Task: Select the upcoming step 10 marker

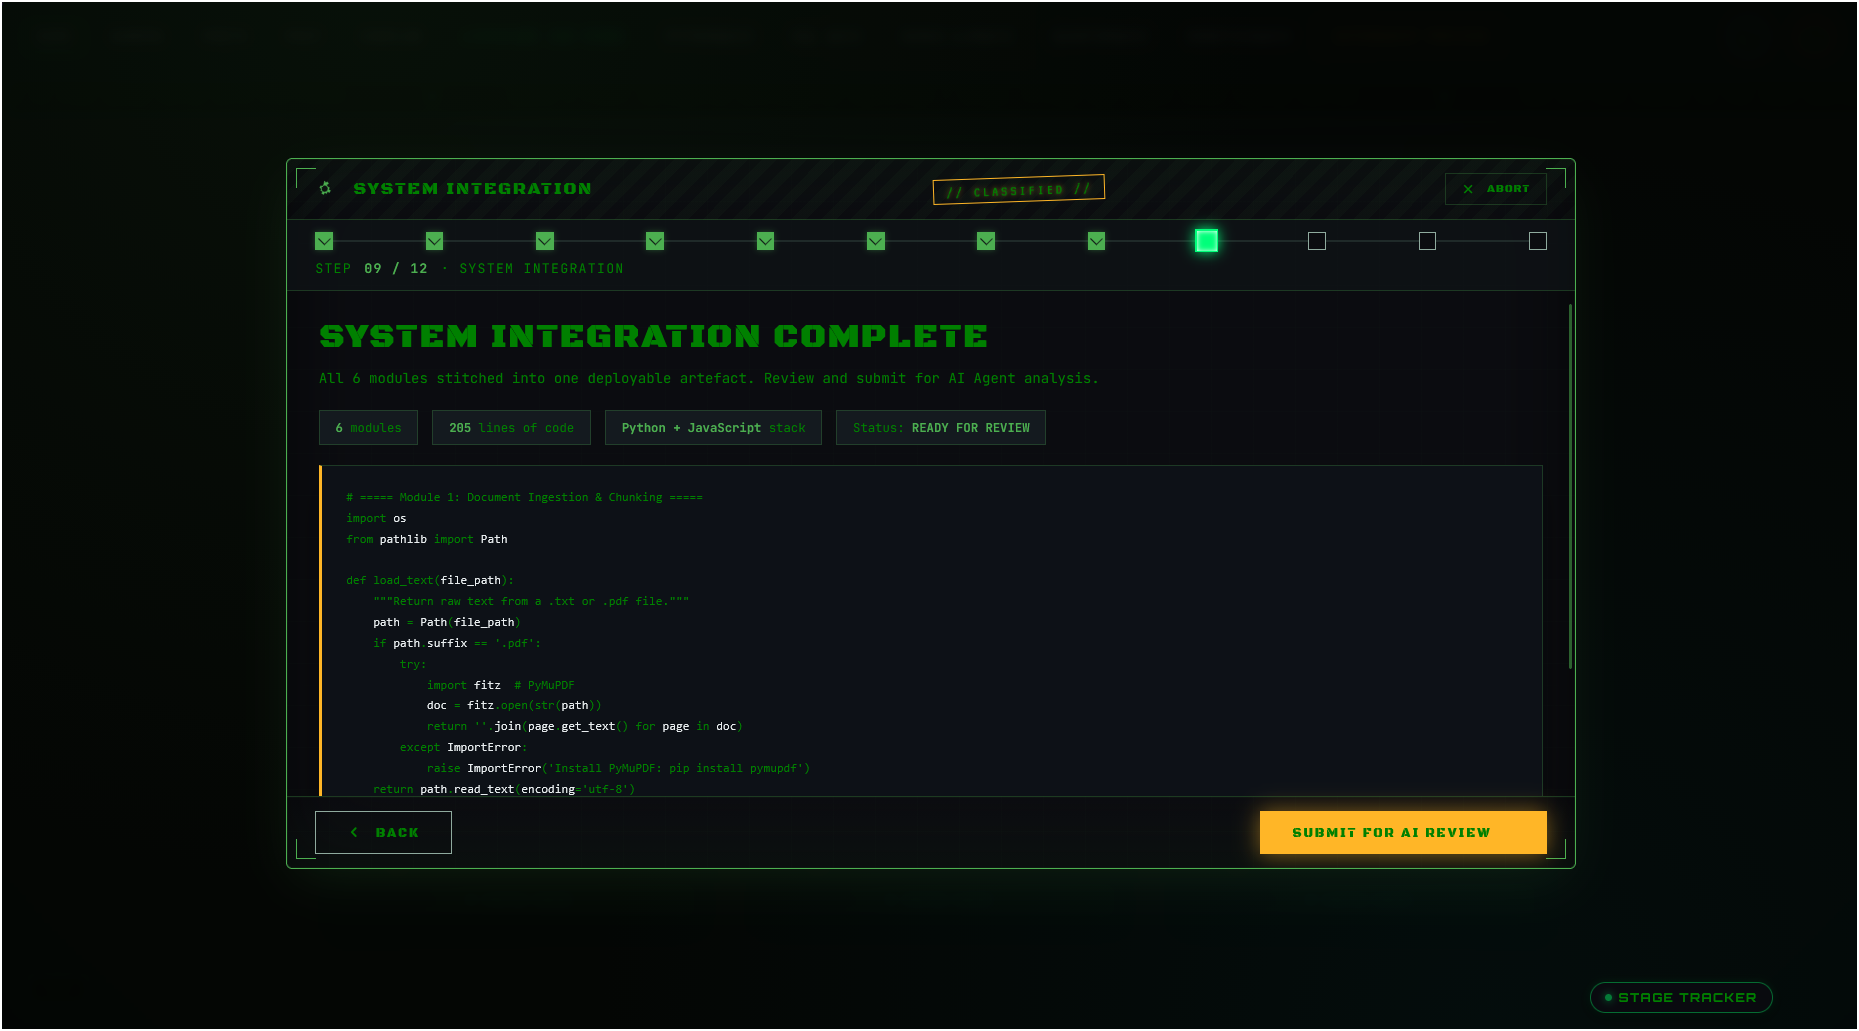Action: pos(1317,241)
